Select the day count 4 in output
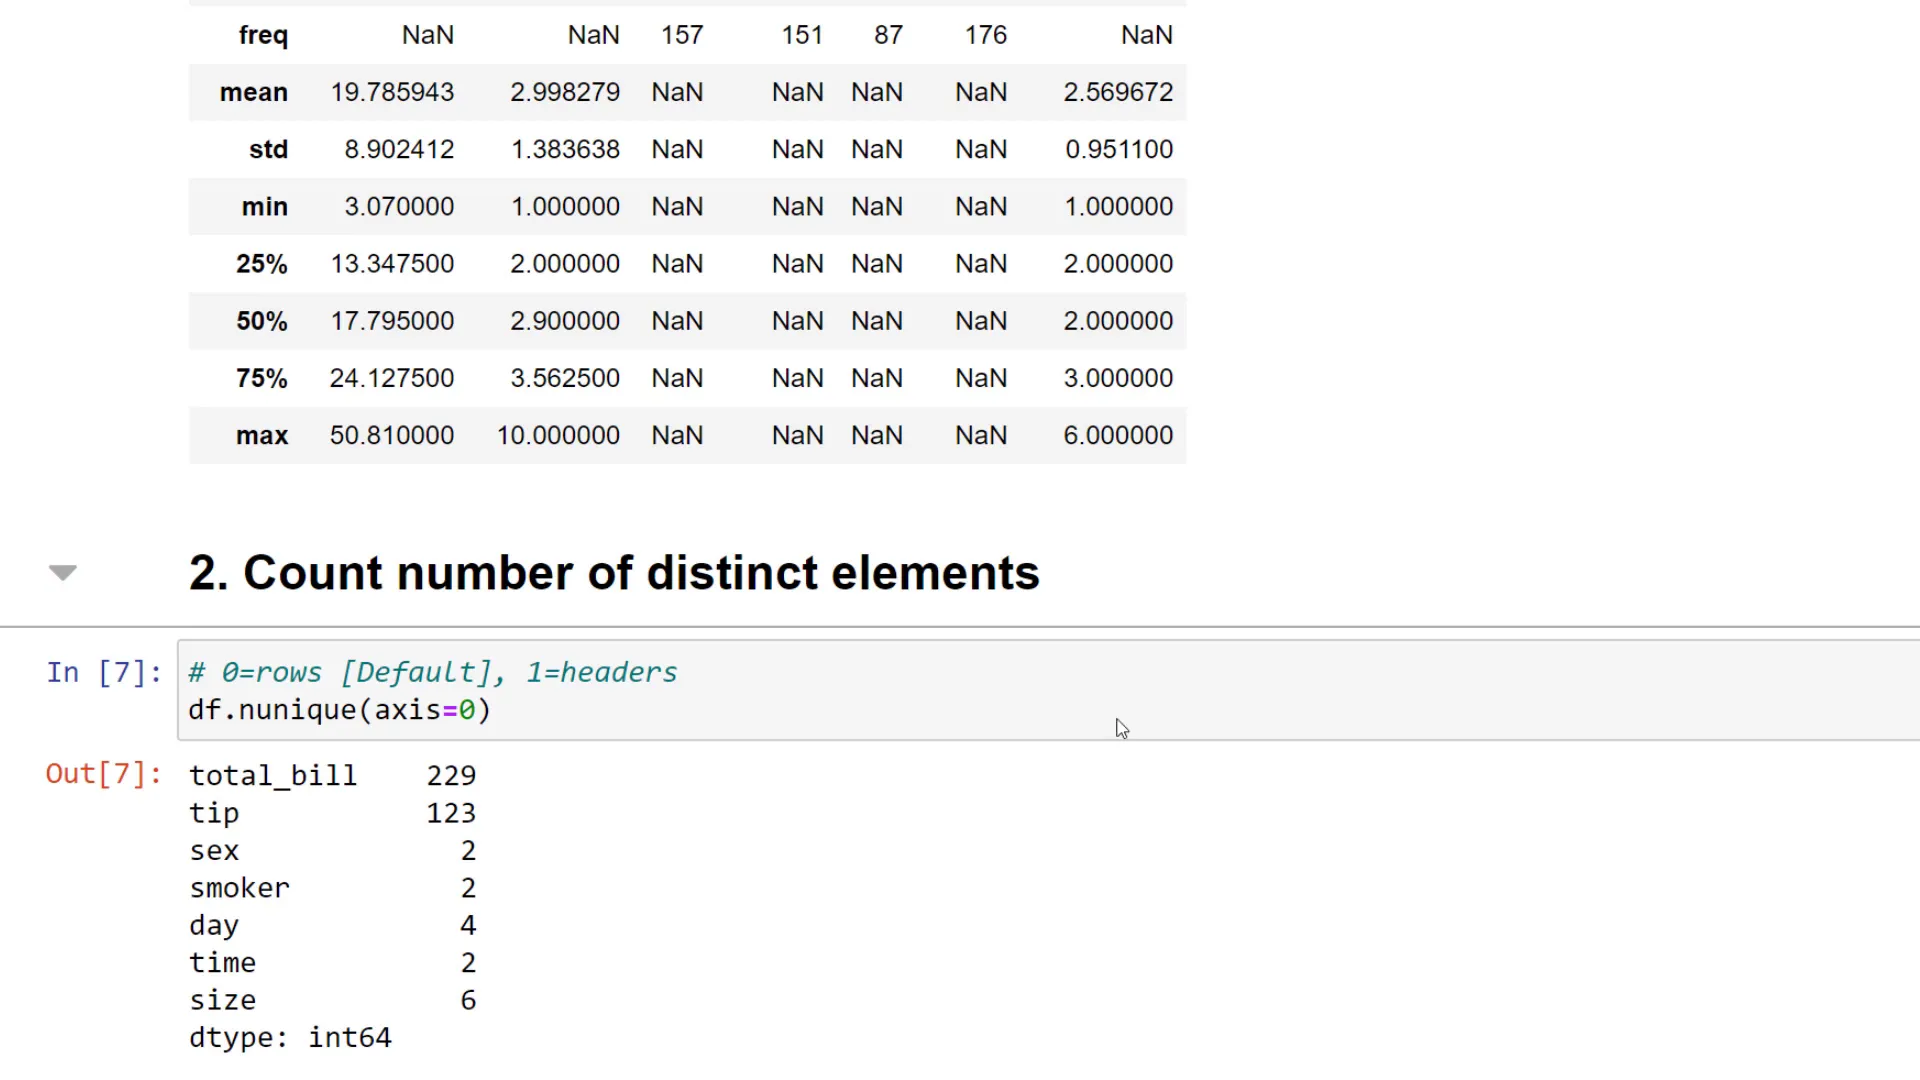 point(467,925)
